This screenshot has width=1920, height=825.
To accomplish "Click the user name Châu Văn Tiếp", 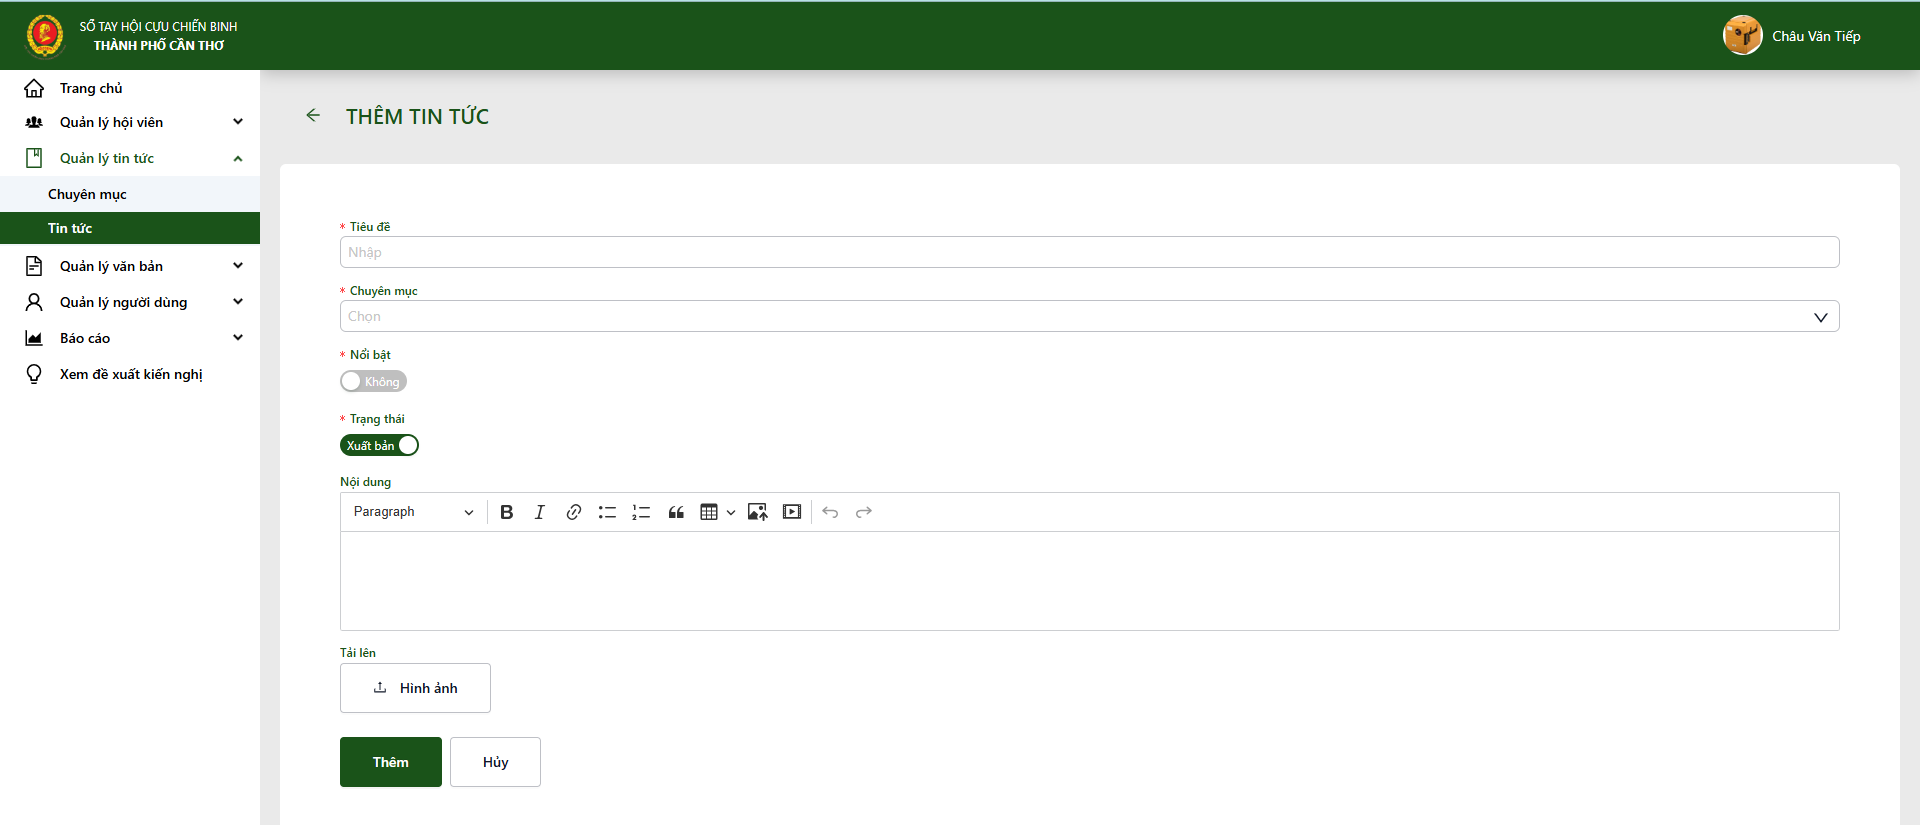I will (x=1816, y=36).
